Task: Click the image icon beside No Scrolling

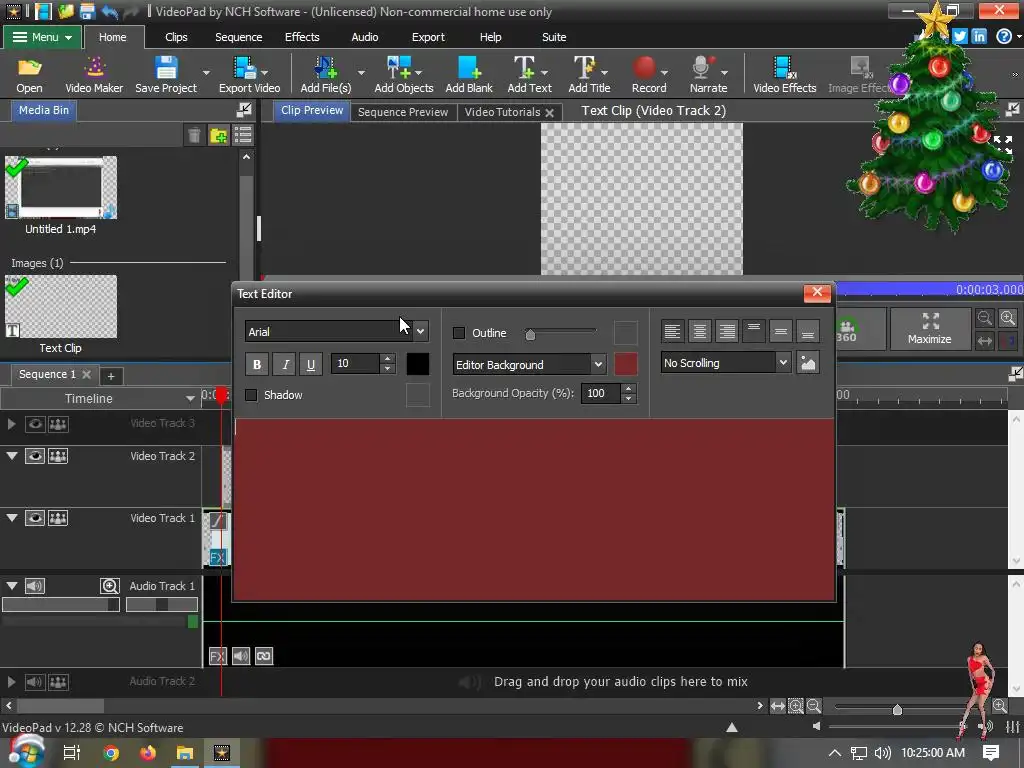Action: (x=808, y=363)
